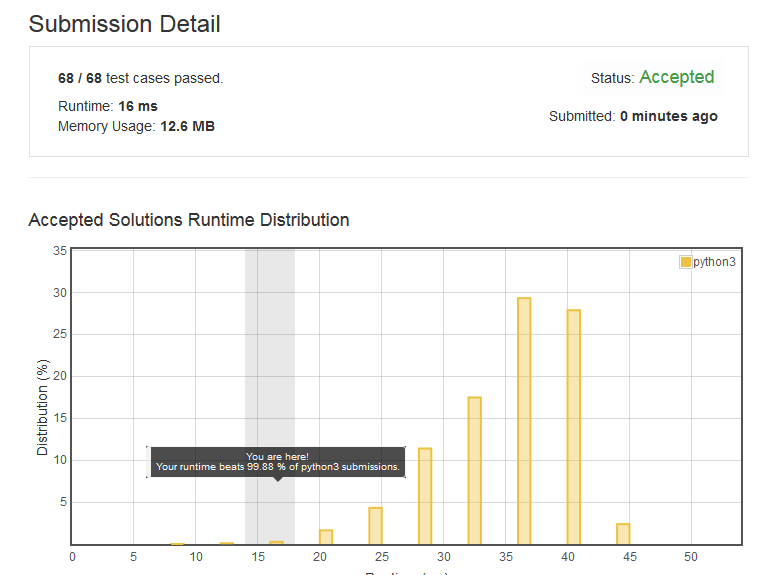The width and height of the screenshot is (765, 575).
Task: Click the green Accepted status
Action: pos(676,77)
